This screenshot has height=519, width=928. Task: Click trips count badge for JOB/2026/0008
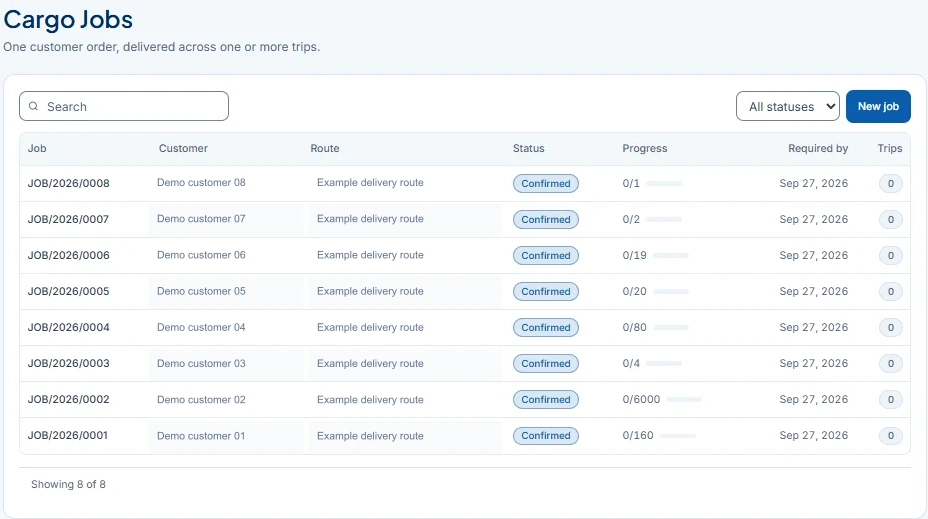click(891, 183)
